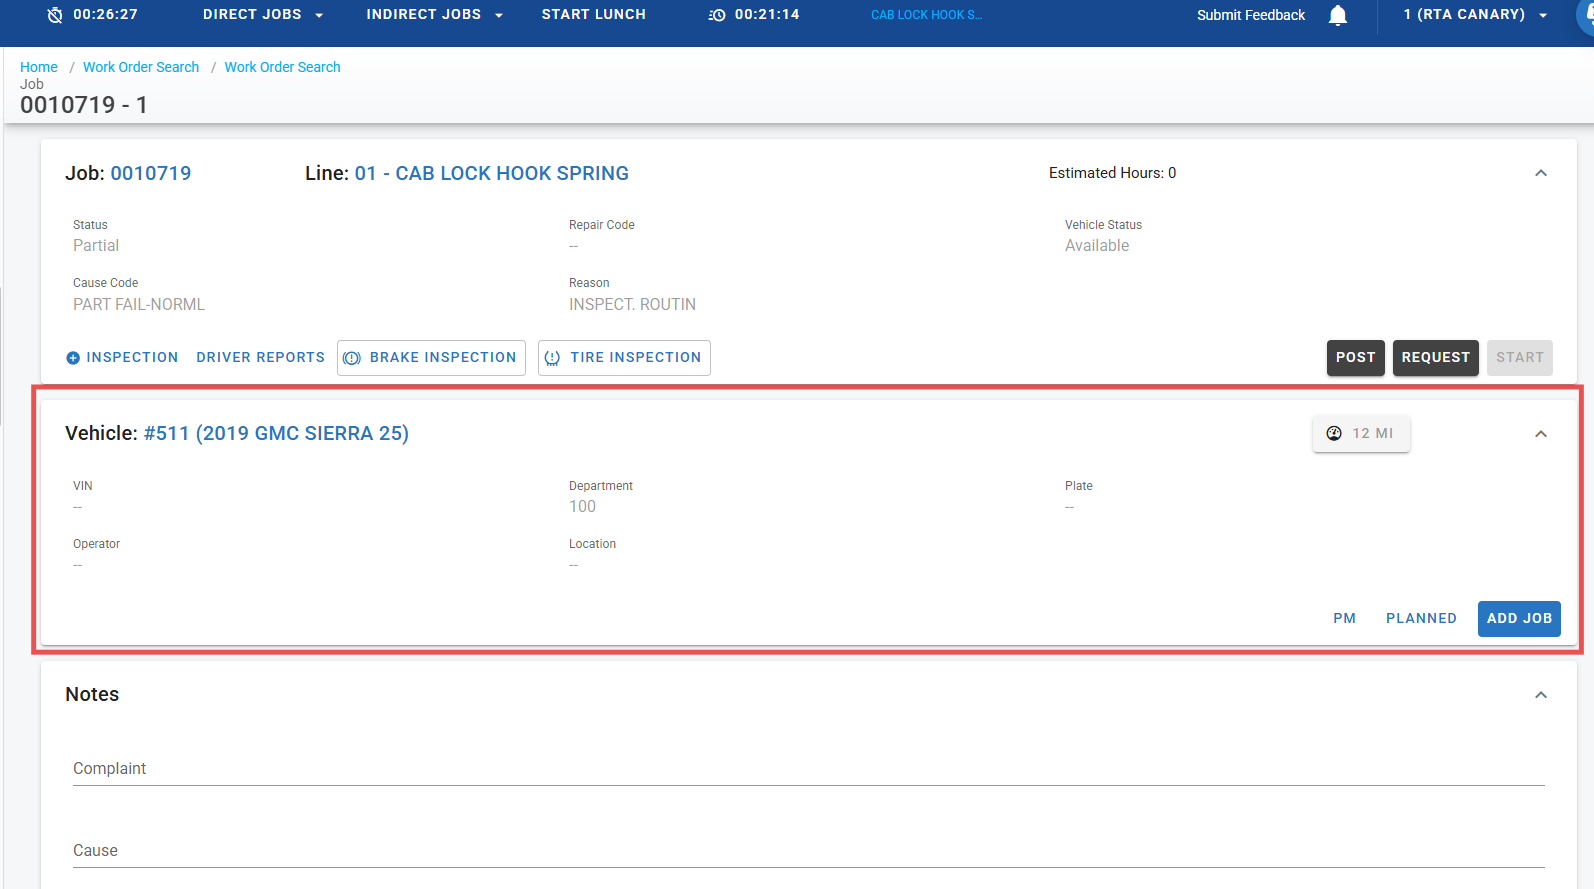Click the job timer icon beside 00:21:14
Image resolution: width=1594 pixels, height=889 pixels.
(x=717, y=15)
